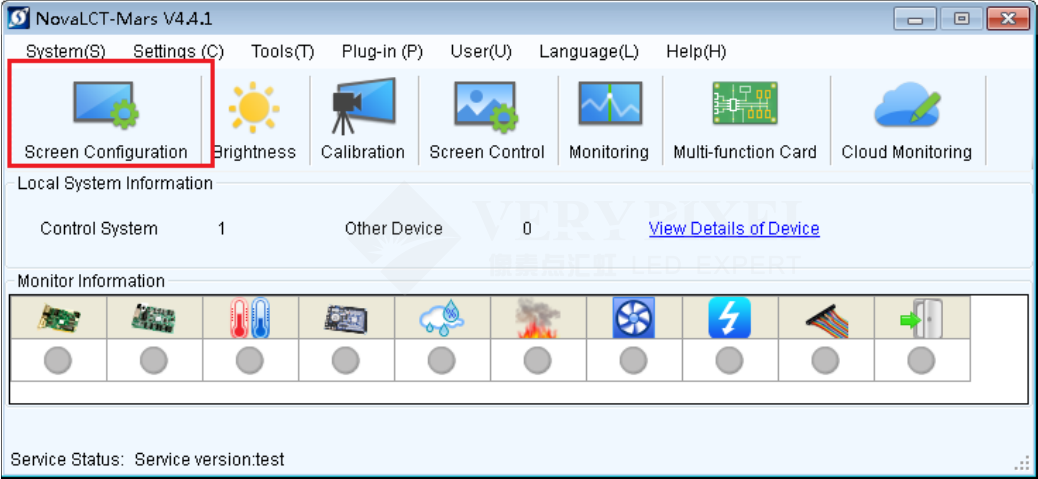Image resolution: width=1038 pixels, height=479 pixels.
Task: Click the NovaLCT-Mars app icon in title bar
Action: [18, 18]
